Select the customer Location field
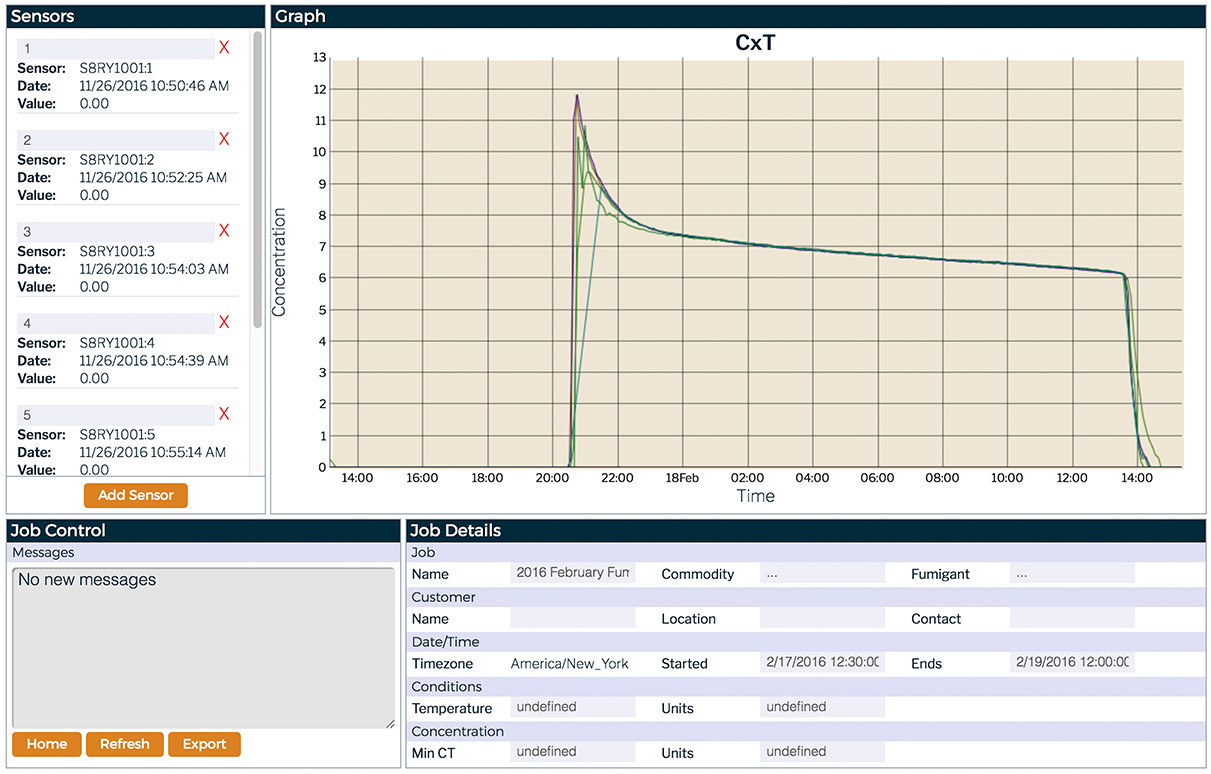Image resolution: width=1211 pixels, height=774 pixels. [x=822, y=618]
